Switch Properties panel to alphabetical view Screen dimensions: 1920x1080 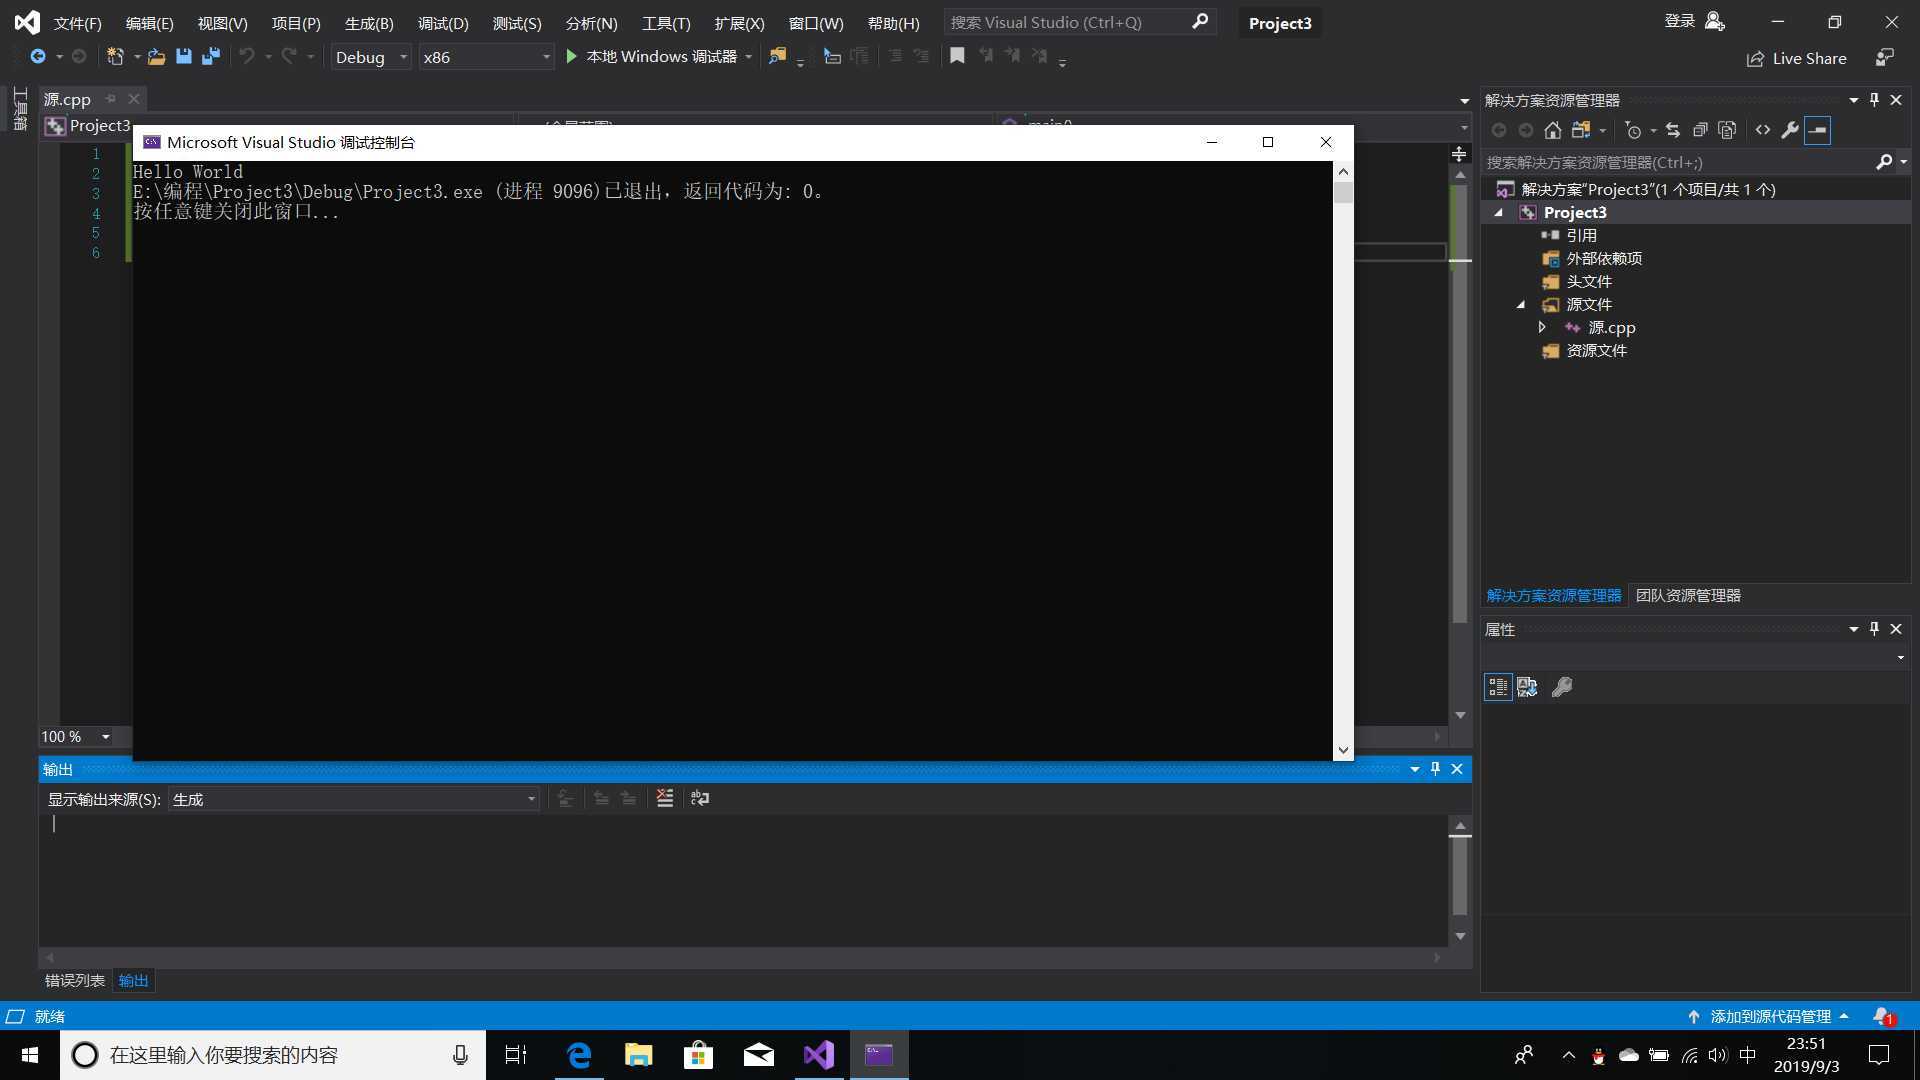(x=1527, y=687)
